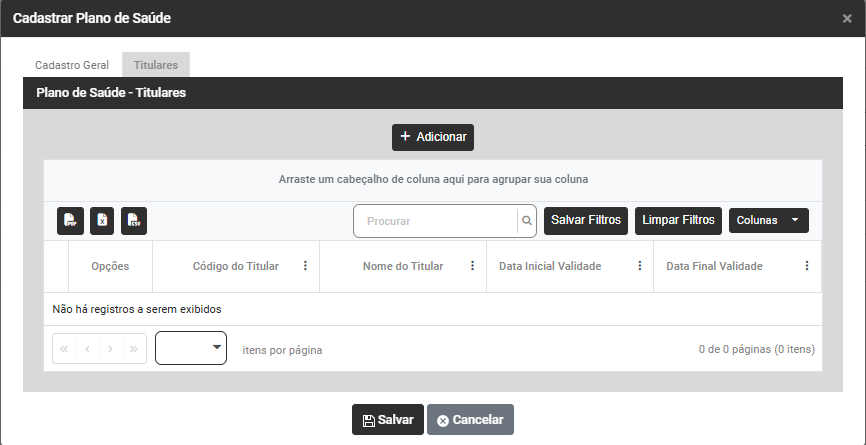
Task: Open Código do Titular column menu
Action: click(x=305, y=266)
